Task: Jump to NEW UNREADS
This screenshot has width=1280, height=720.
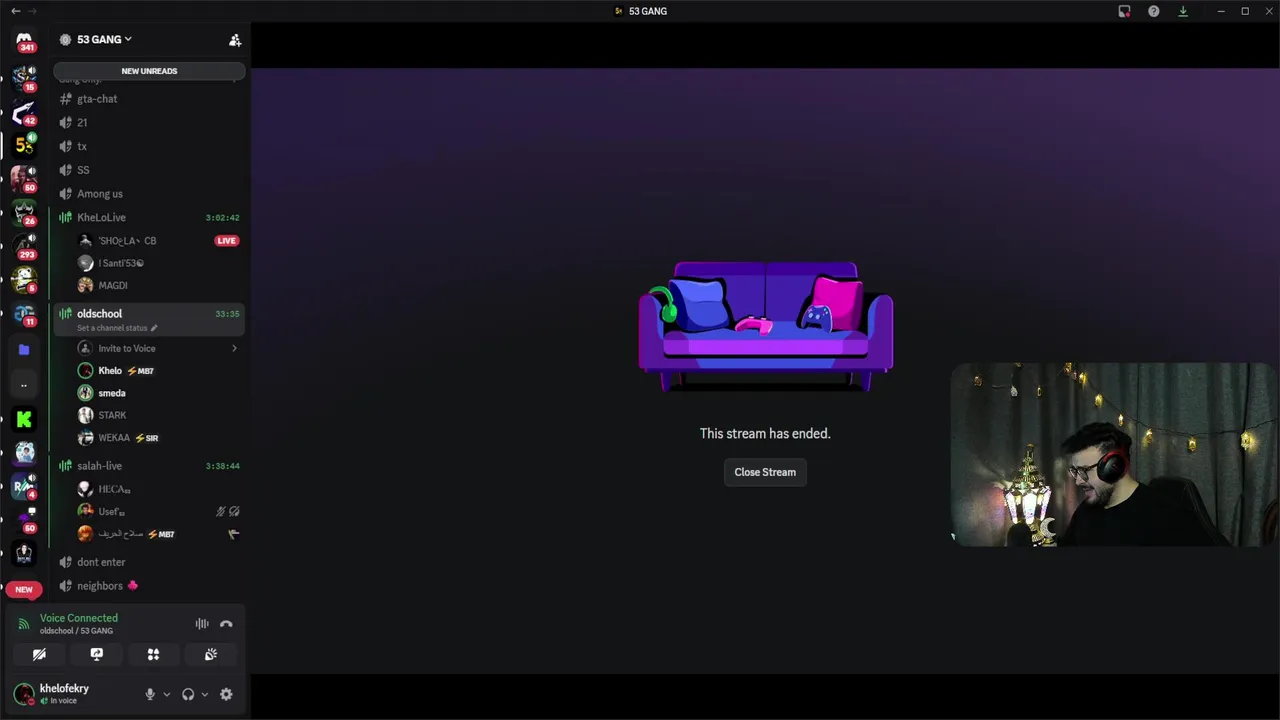Action: (149, 71)
